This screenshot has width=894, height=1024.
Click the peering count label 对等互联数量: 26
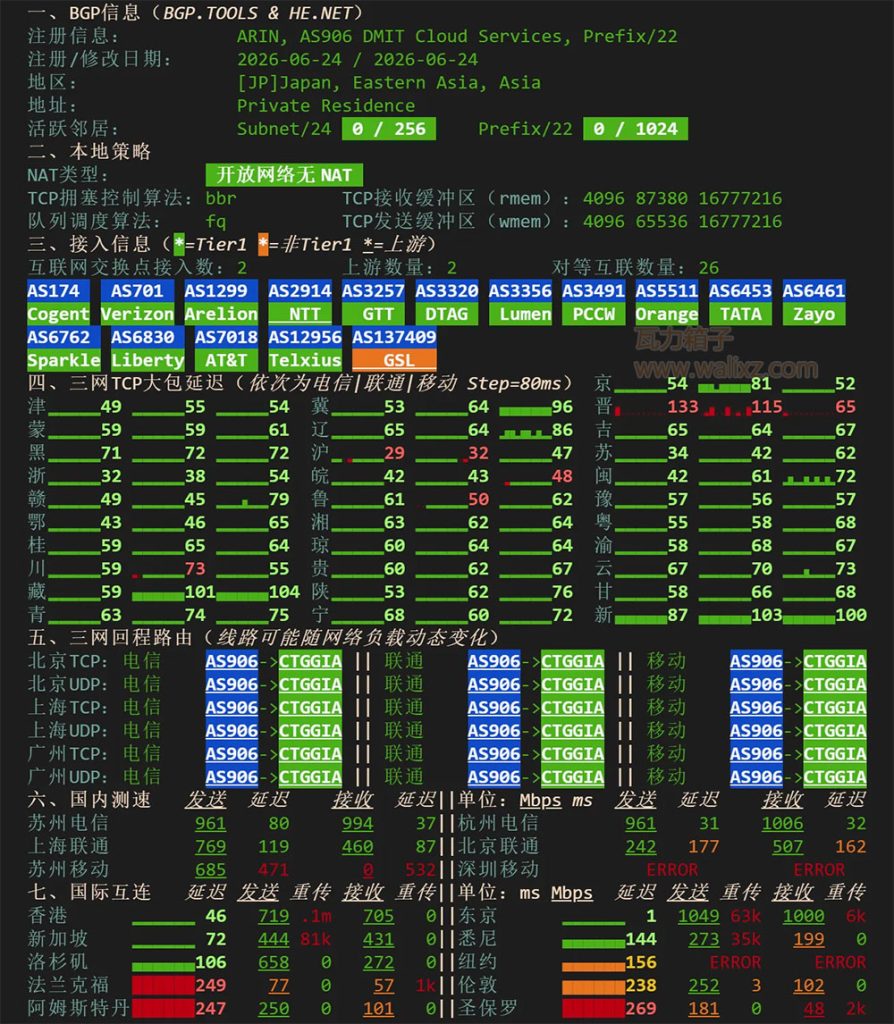635,268
